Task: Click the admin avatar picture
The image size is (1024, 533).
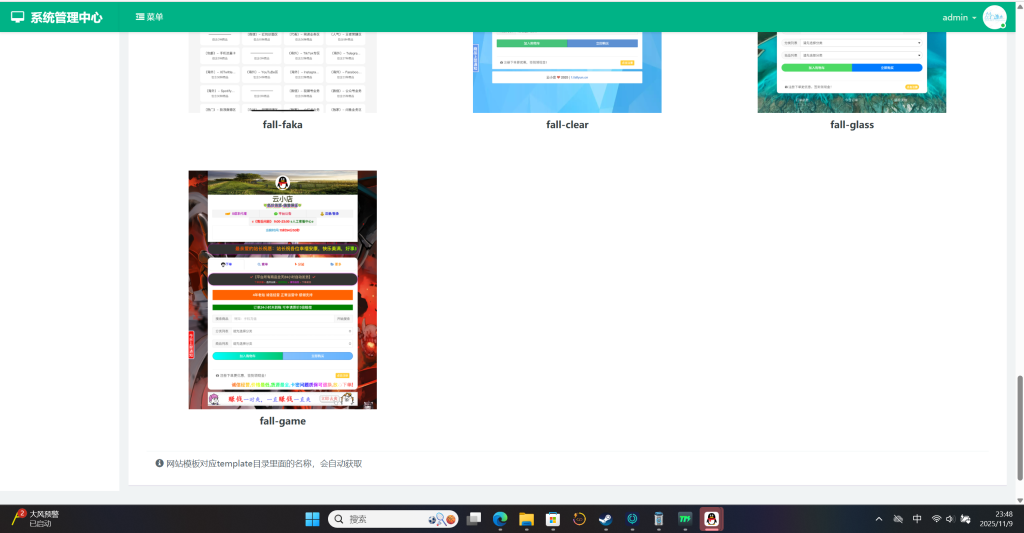Action: coord(994,18)
